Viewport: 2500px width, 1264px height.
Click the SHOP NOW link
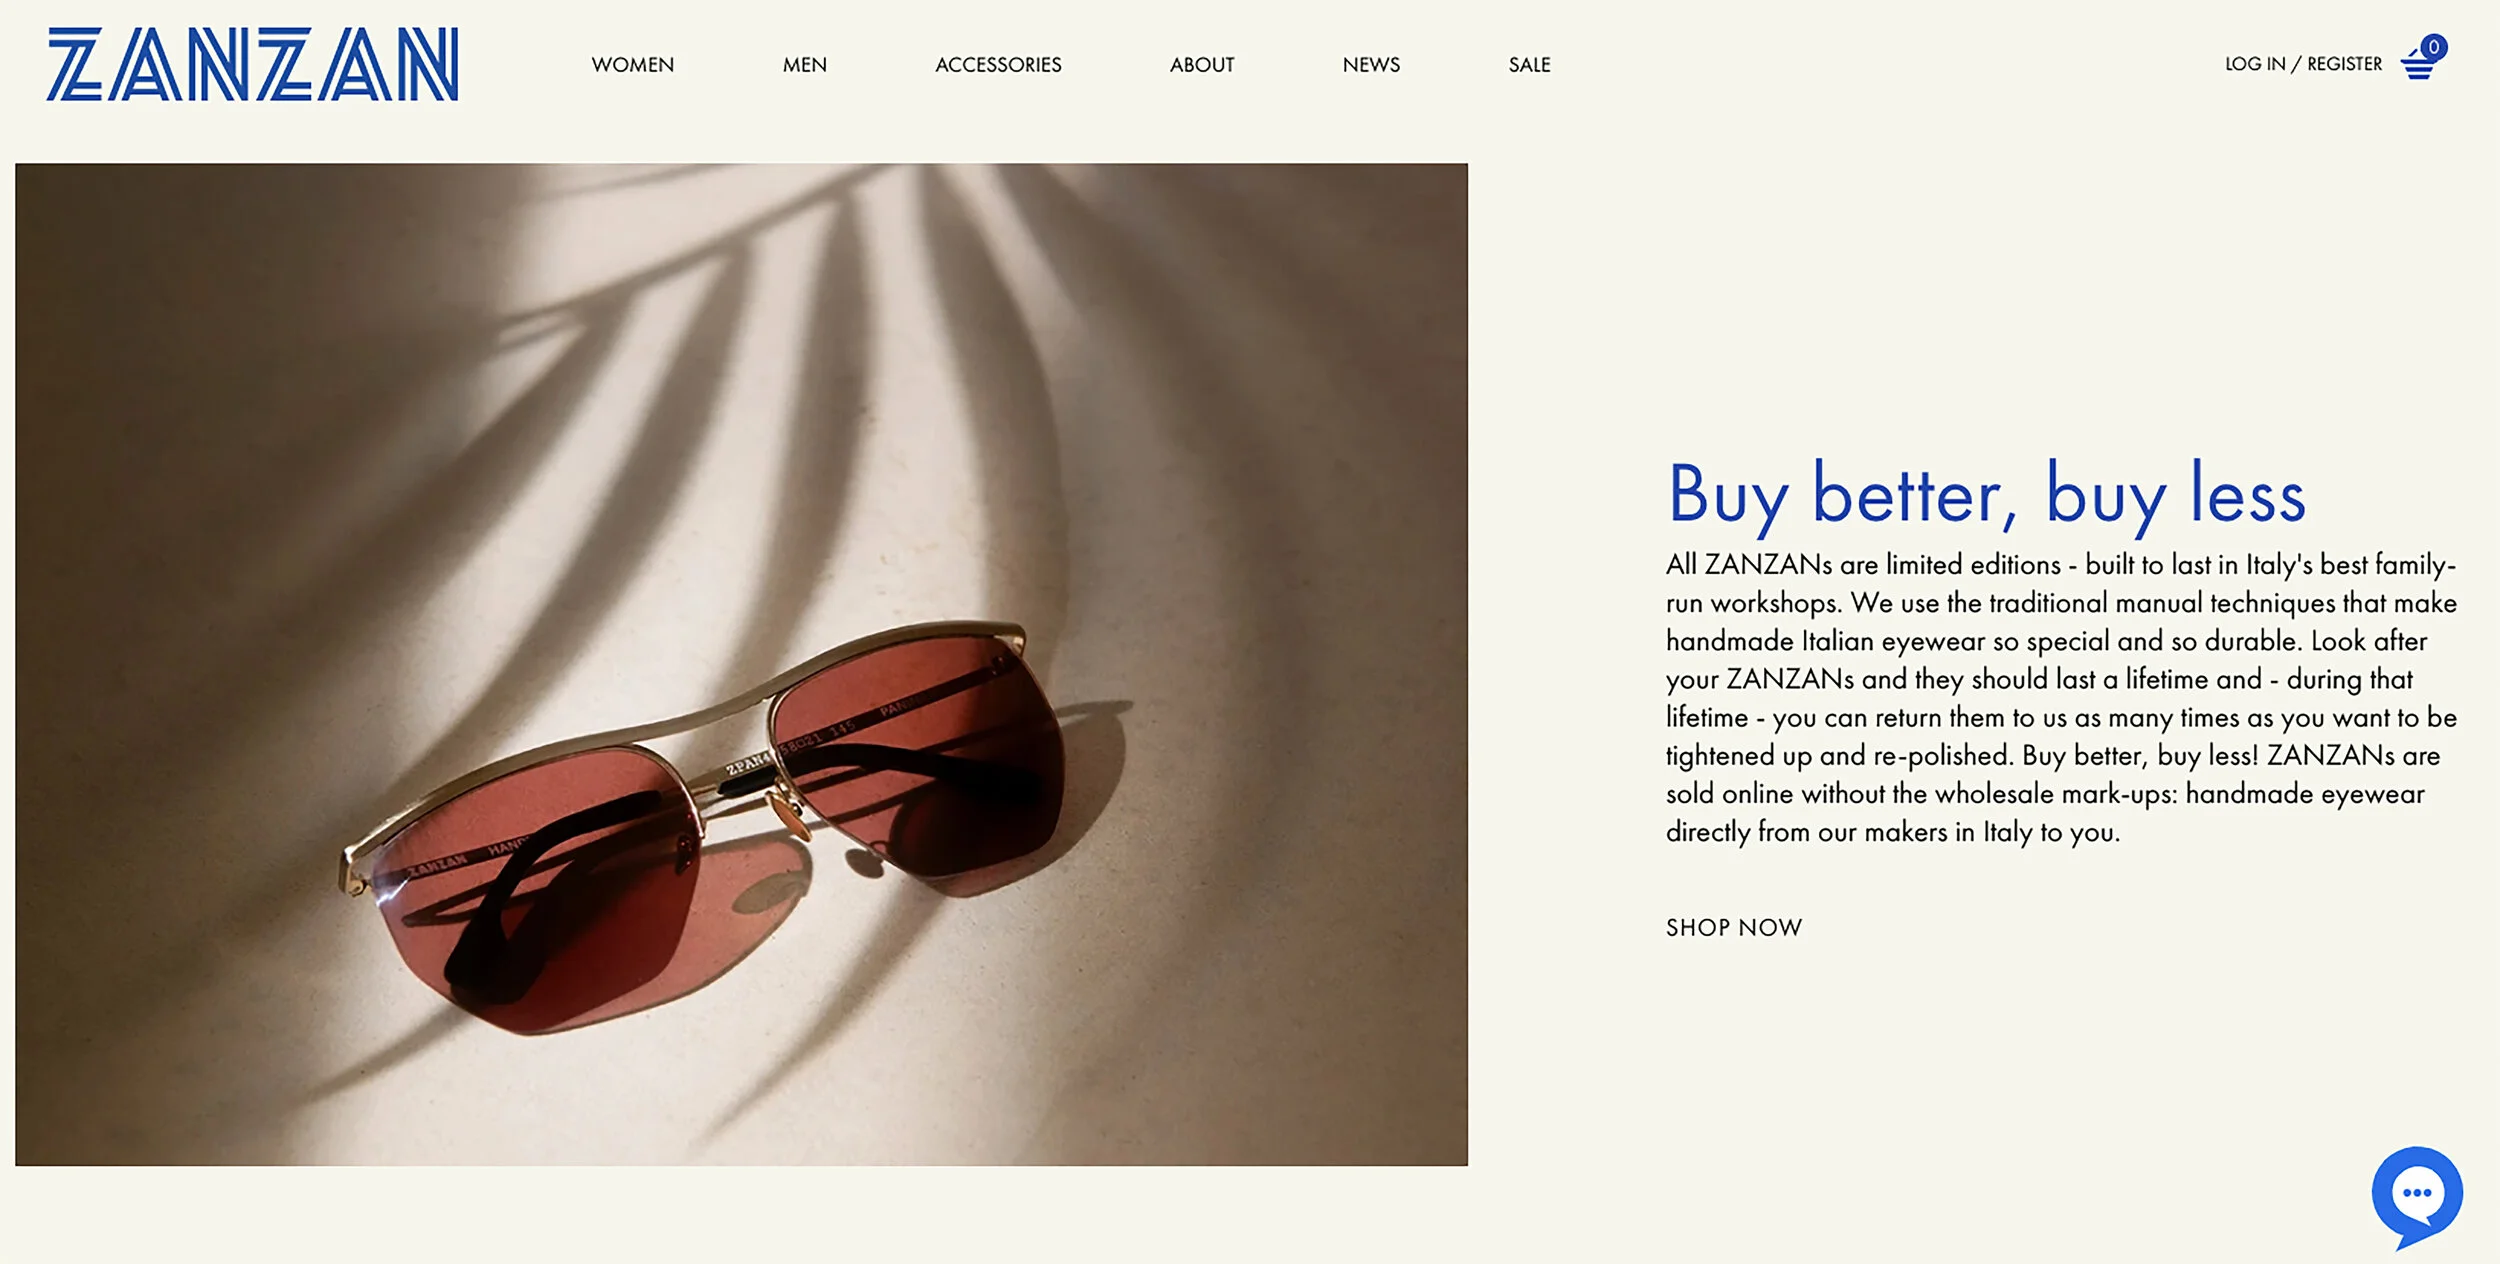click(x=1734, y=928)
